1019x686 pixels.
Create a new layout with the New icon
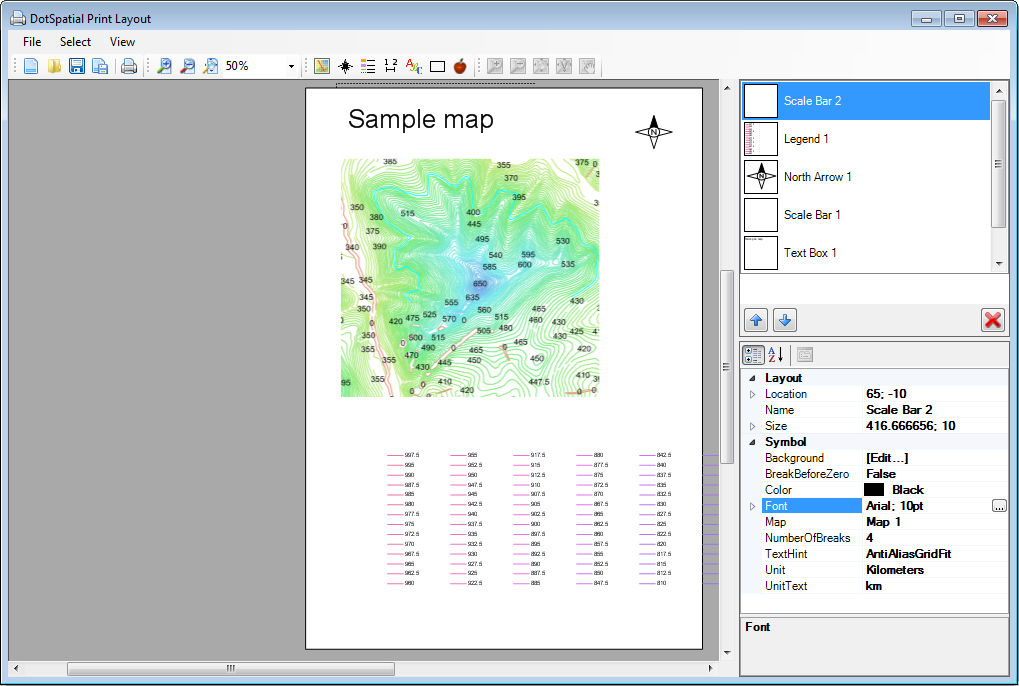31,66
